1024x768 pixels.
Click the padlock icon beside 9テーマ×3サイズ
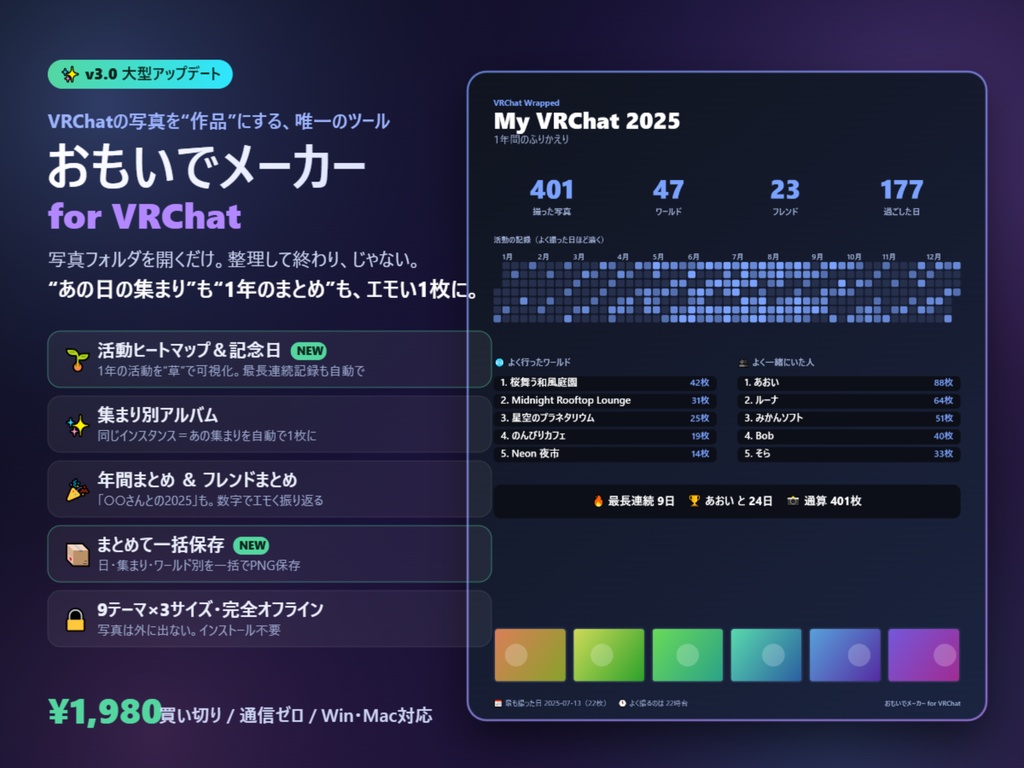pos(76,619)
